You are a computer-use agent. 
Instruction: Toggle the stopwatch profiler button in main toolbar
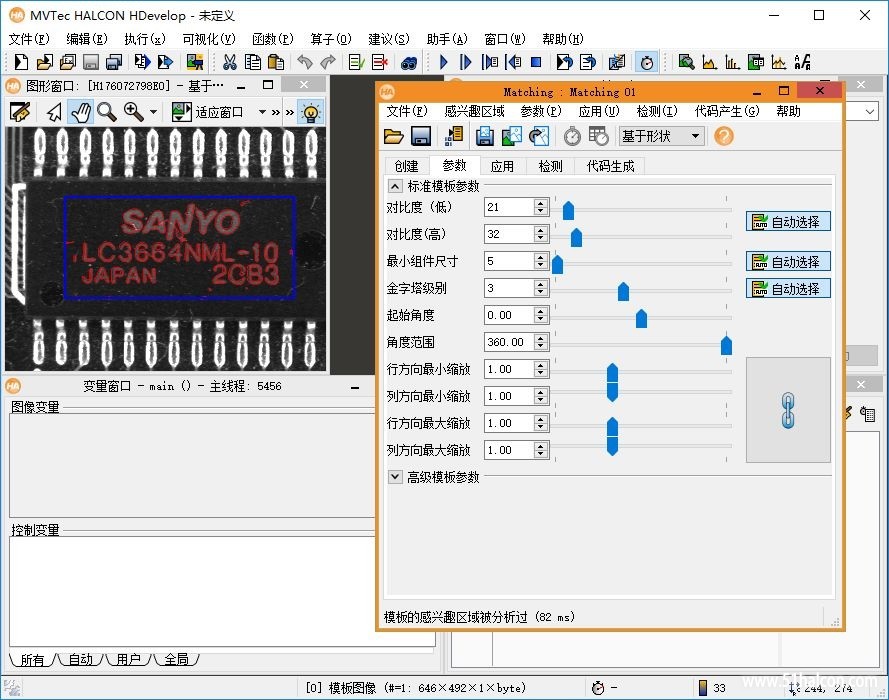tap(647, 62)
